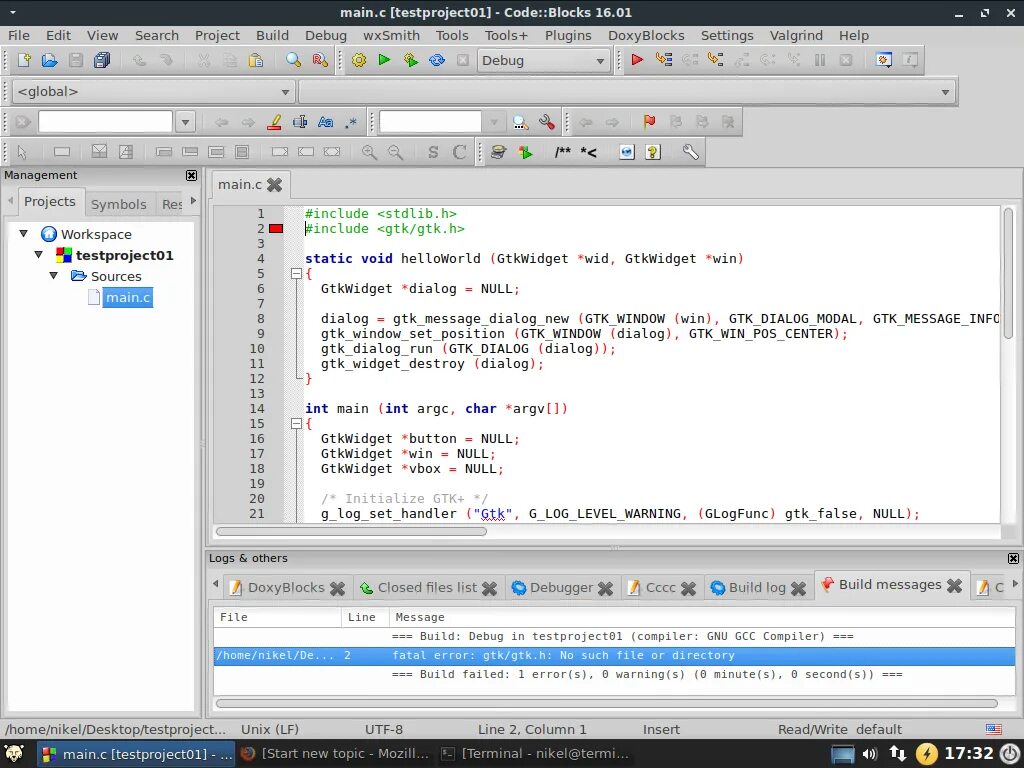The height and width of the screenshot is (768, 1024).
Task: Close the Management panel
Action: coord(191,175)
